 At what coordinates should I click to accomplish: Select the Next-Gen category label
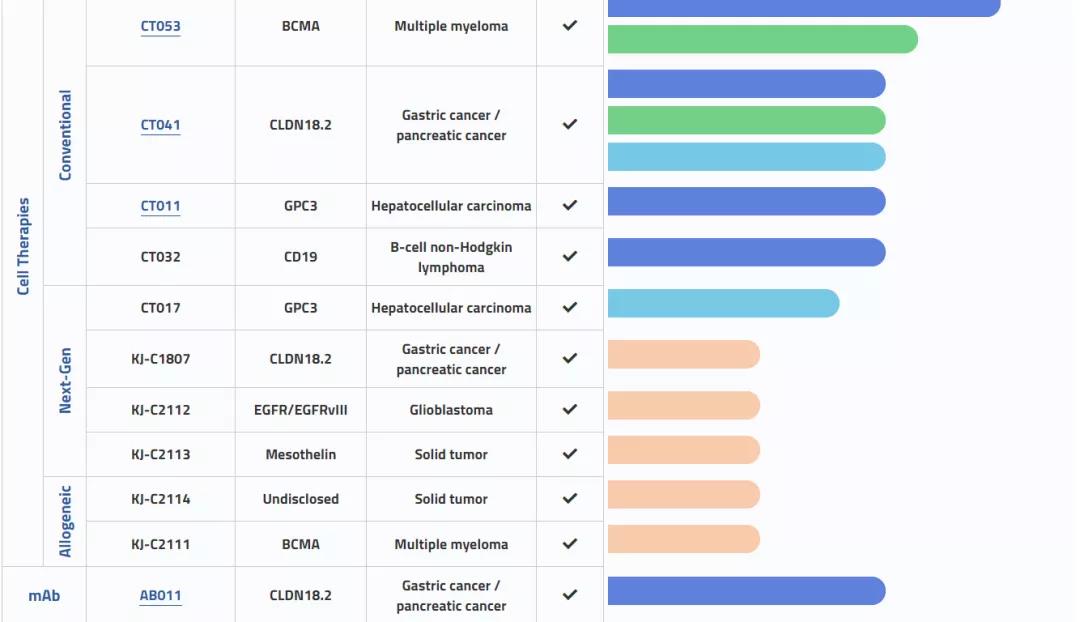point(66,381)
